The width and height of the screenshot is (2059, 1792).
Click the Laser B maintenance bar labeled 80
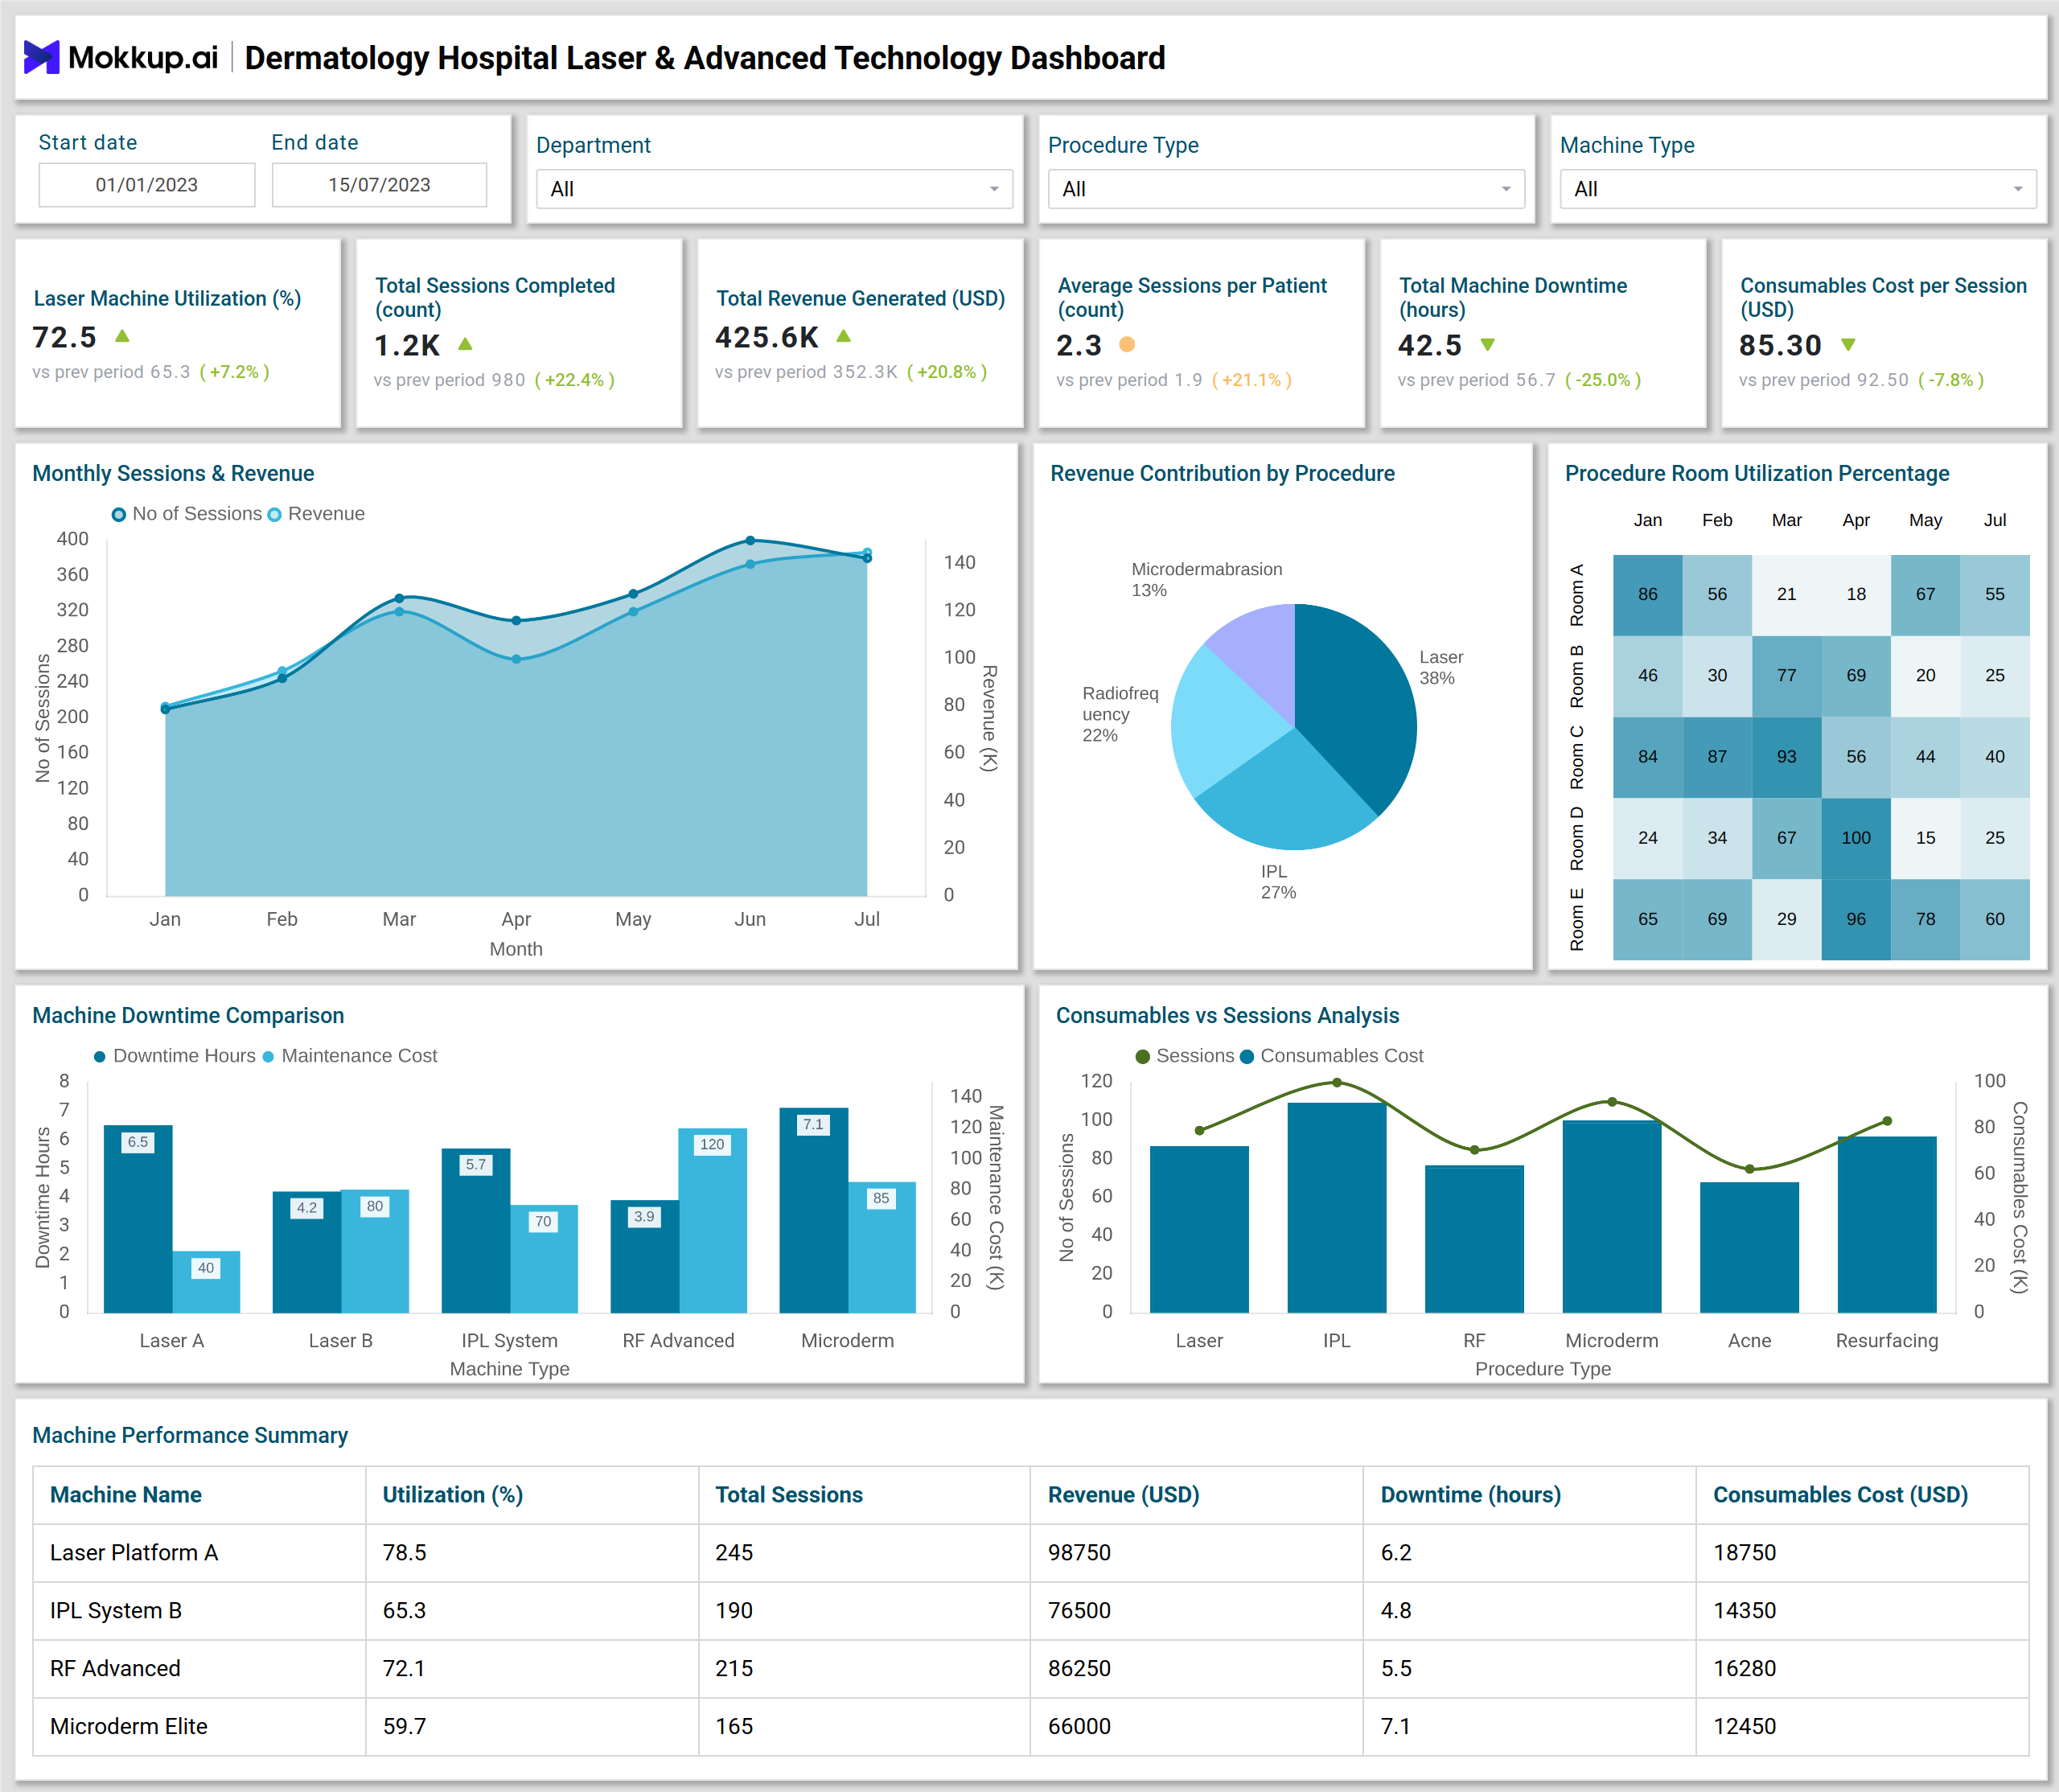(x=375, y=1251)
